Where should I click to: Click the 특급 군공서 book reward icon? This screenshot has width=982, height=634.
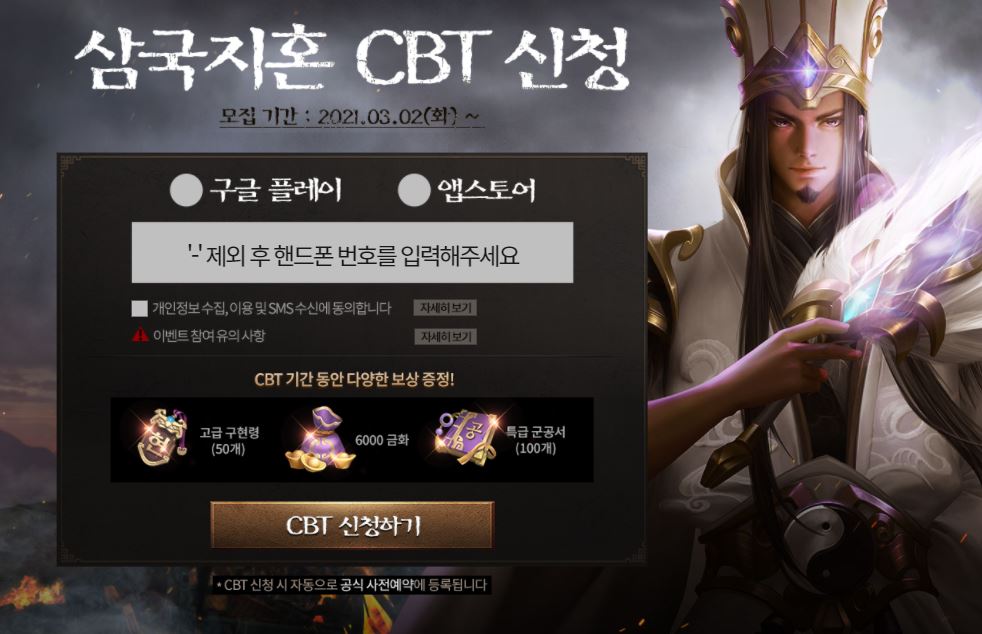point(467,437)
